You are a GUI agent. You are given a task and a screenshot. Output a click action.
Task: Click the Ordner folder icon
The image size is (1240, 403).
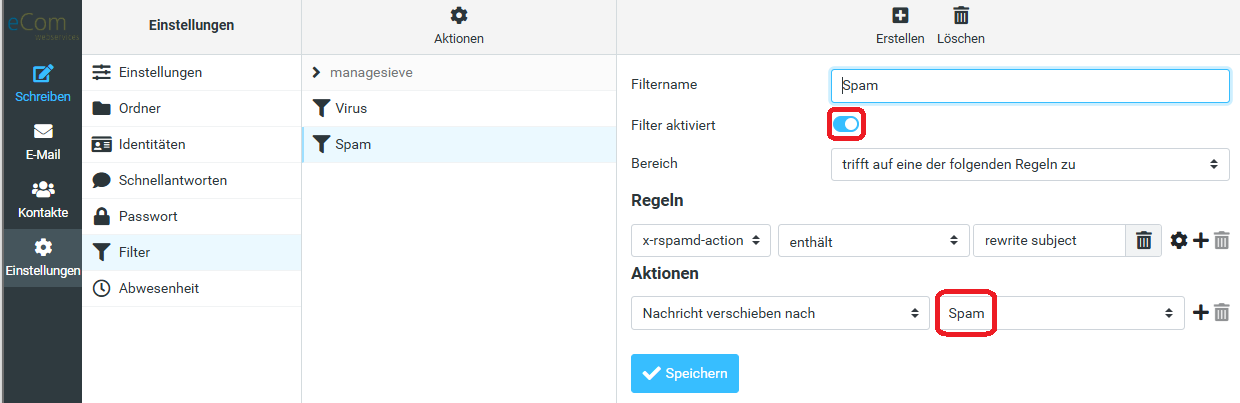tap(102, 108)
